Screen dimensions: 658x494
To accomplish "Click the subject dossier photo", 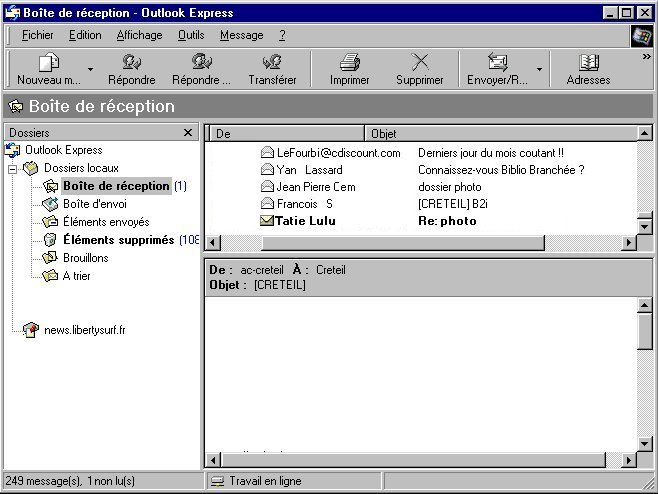I will click(x=450, y=187).
